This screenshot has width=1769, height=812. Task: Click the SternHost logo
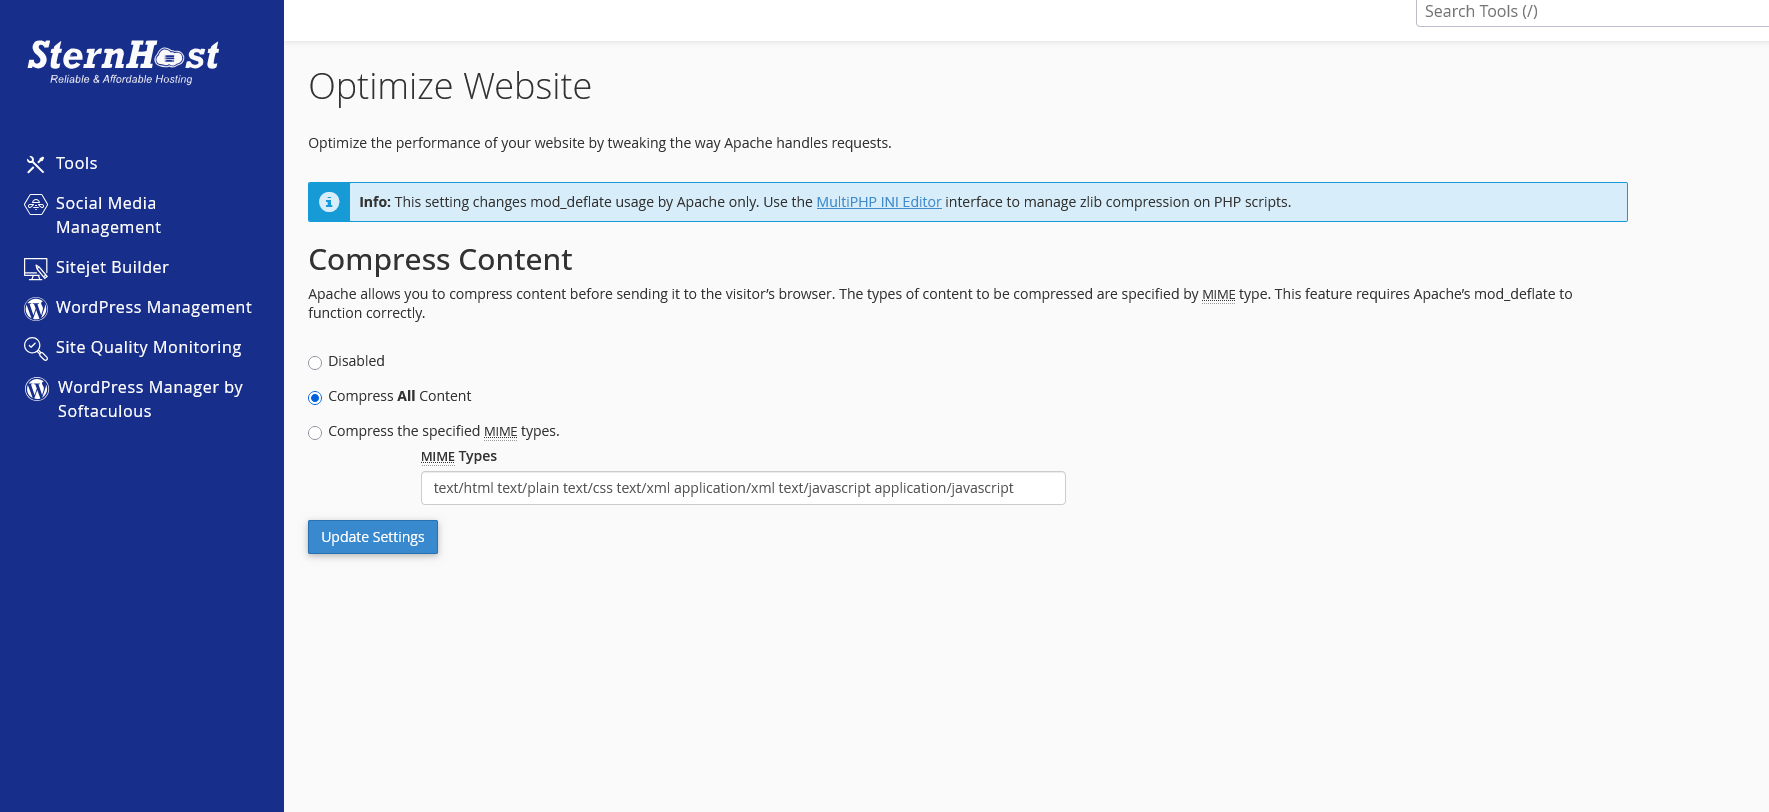[x=123, y=61]
